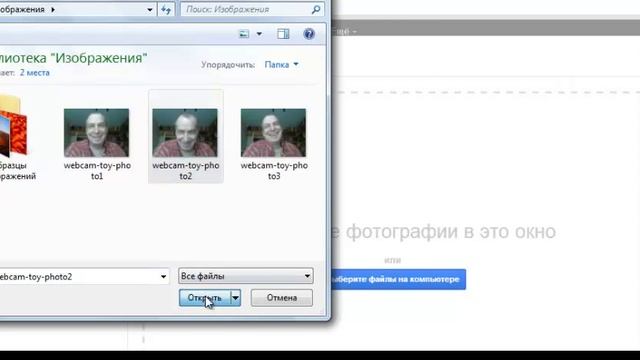640x360 pixels.
Task: Click the webcam-toy-photo3 file name
Action: point(274,171)
